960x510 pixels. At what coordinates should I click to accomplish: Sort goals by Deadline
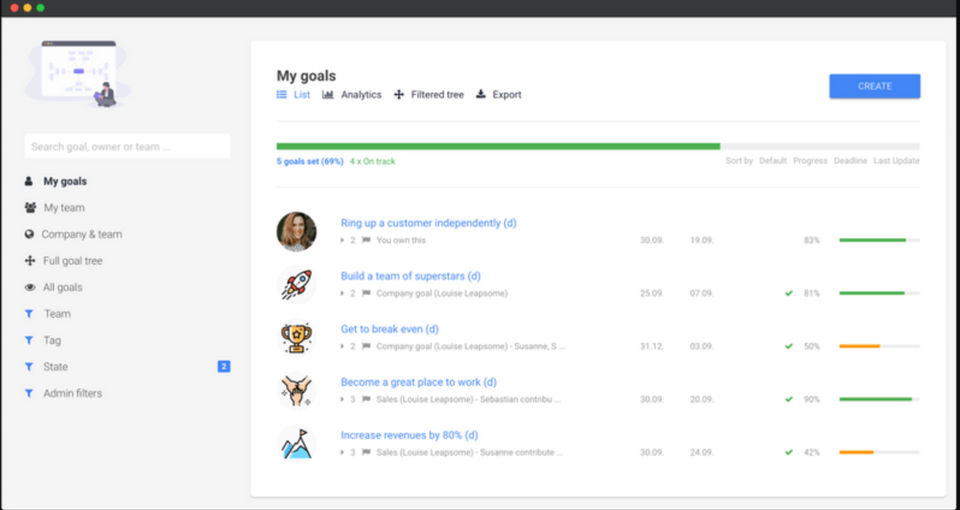coord(850,161)
